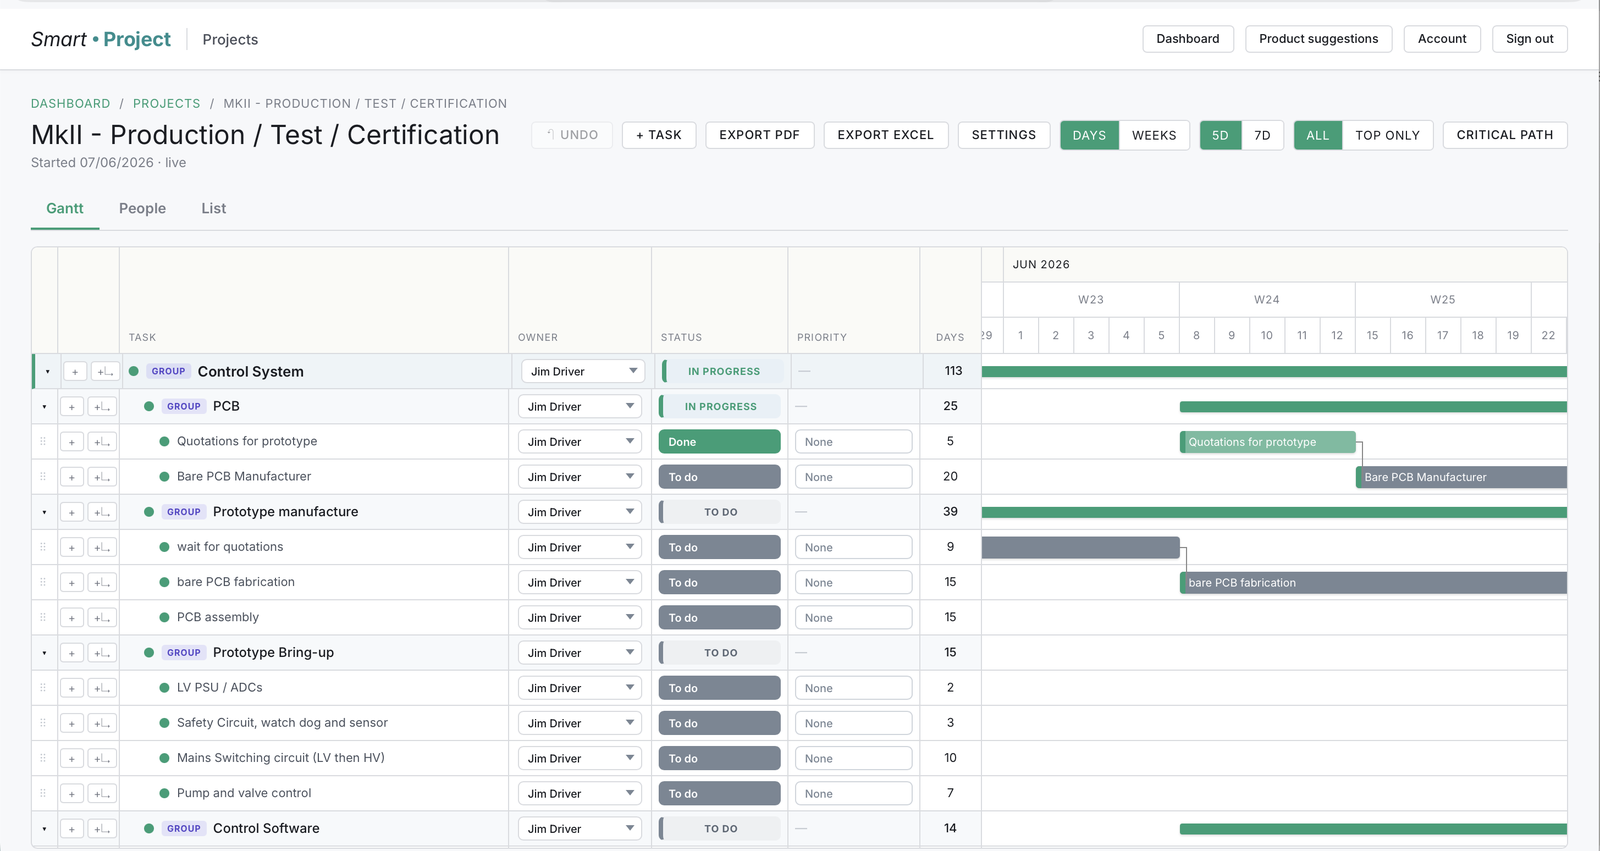1600x851 pixels.
Task: Click plus icon beside Bare PCB Manufacturer
Action: (72, 477)
